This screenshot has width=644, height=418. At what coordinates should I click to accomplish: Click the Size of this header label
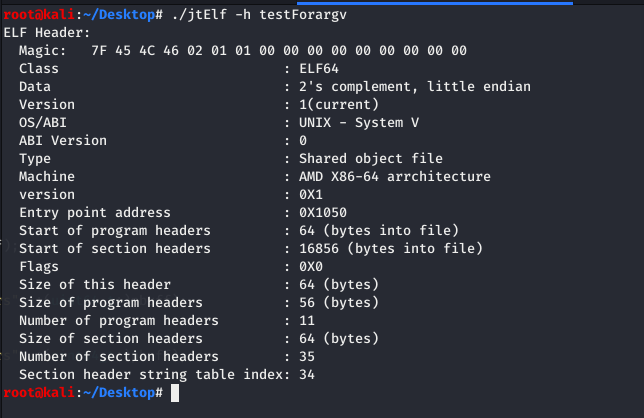[94, 284]
